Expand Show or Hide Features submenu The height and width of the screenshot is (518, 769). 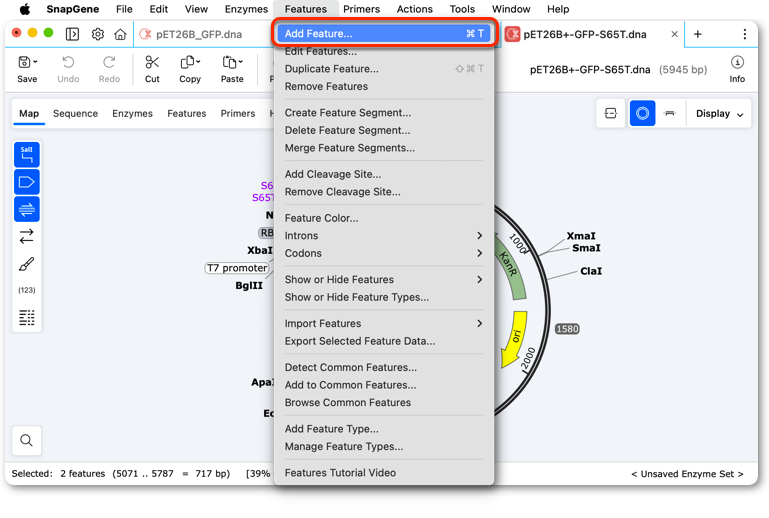(x=479, y=280)
